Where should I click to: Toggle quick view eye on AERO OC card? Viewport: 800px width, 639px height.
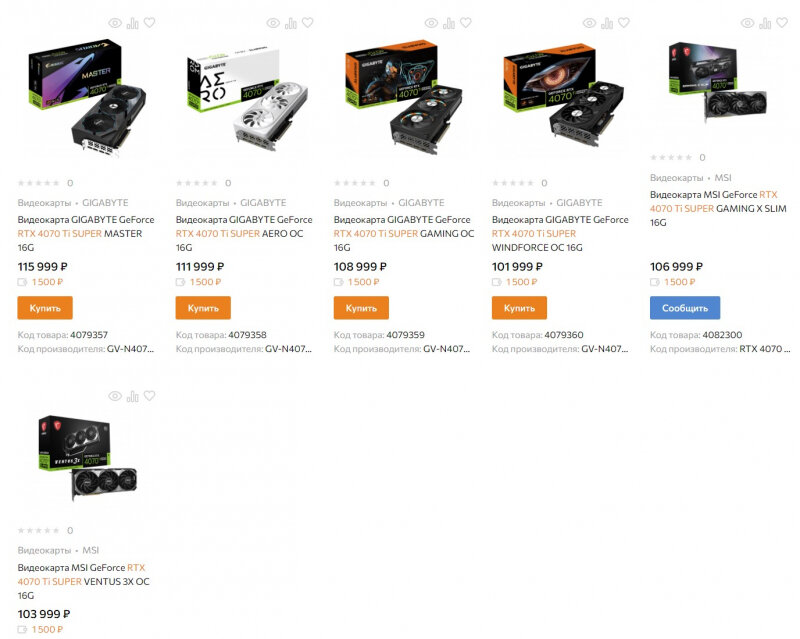[273, 23]
